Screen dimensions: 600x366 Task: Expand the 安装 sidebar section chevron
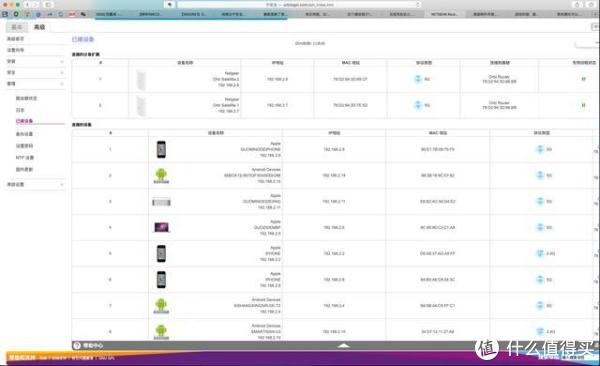(62, 62)
